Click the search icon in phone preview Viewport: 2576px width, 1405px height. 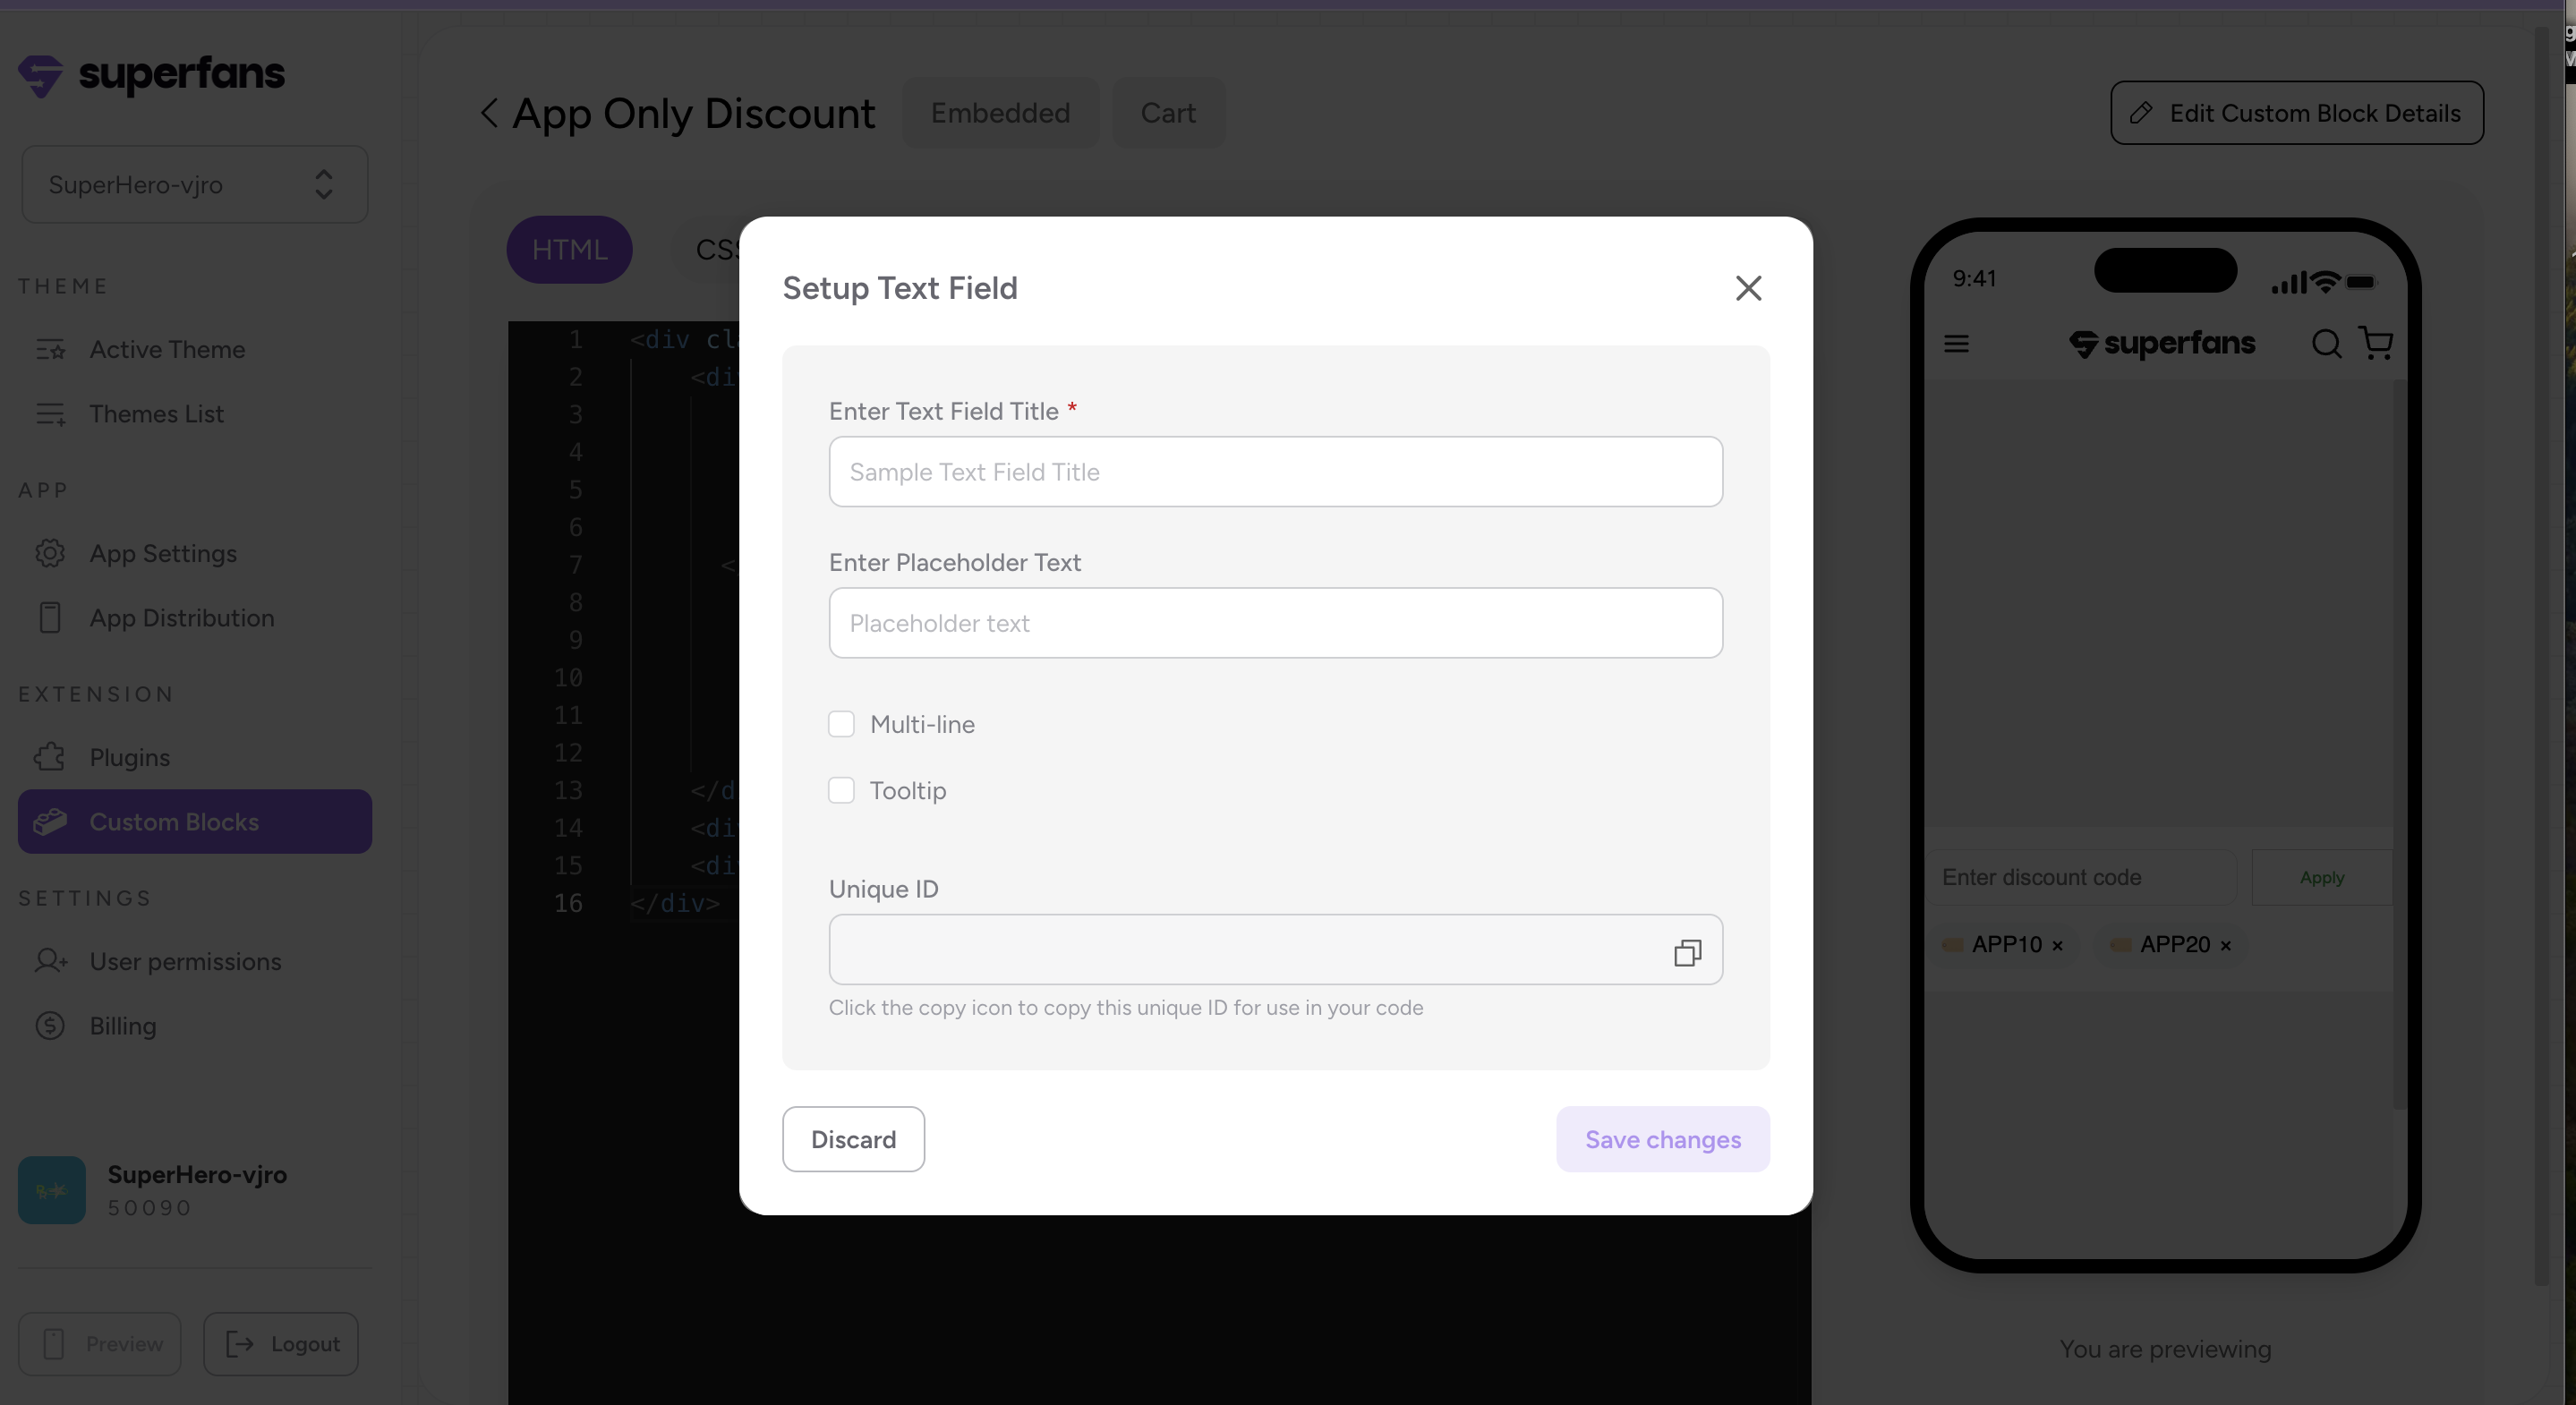pyautogui.click(x=2326, y=344)
